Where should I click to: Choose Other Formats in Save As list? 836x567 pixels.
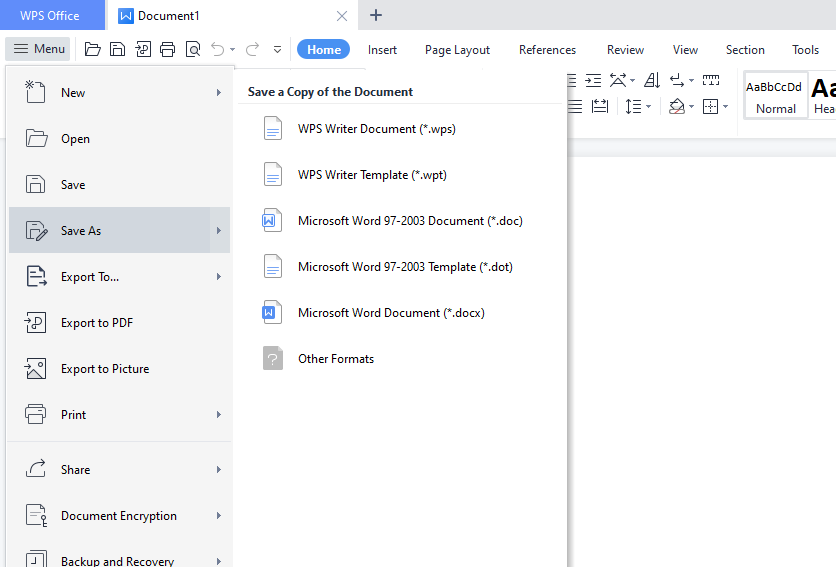point(336,359)
